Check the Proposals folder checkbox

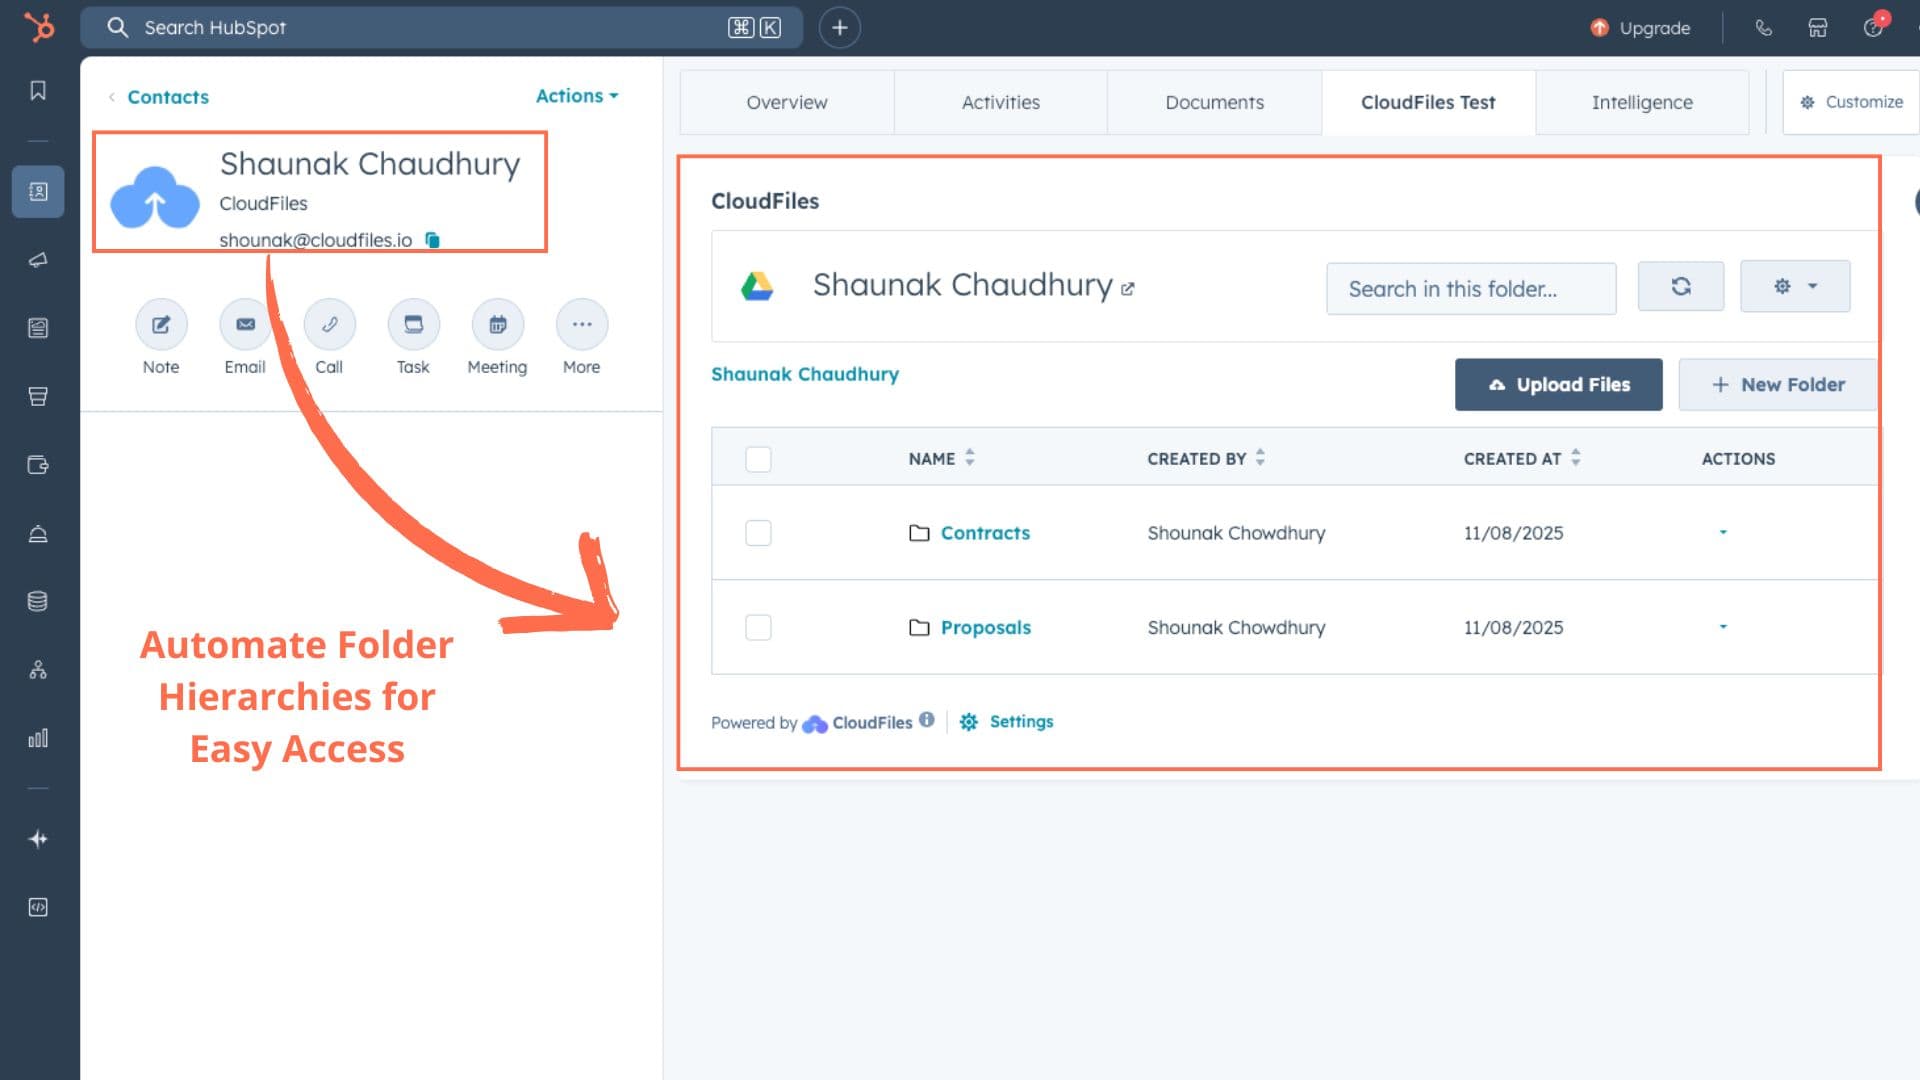(758, 627)
